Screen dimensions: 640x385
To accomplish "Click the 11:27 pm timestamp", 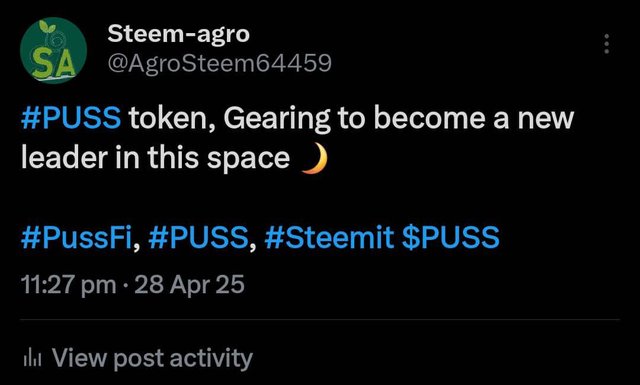I will [x=69, y=285].
